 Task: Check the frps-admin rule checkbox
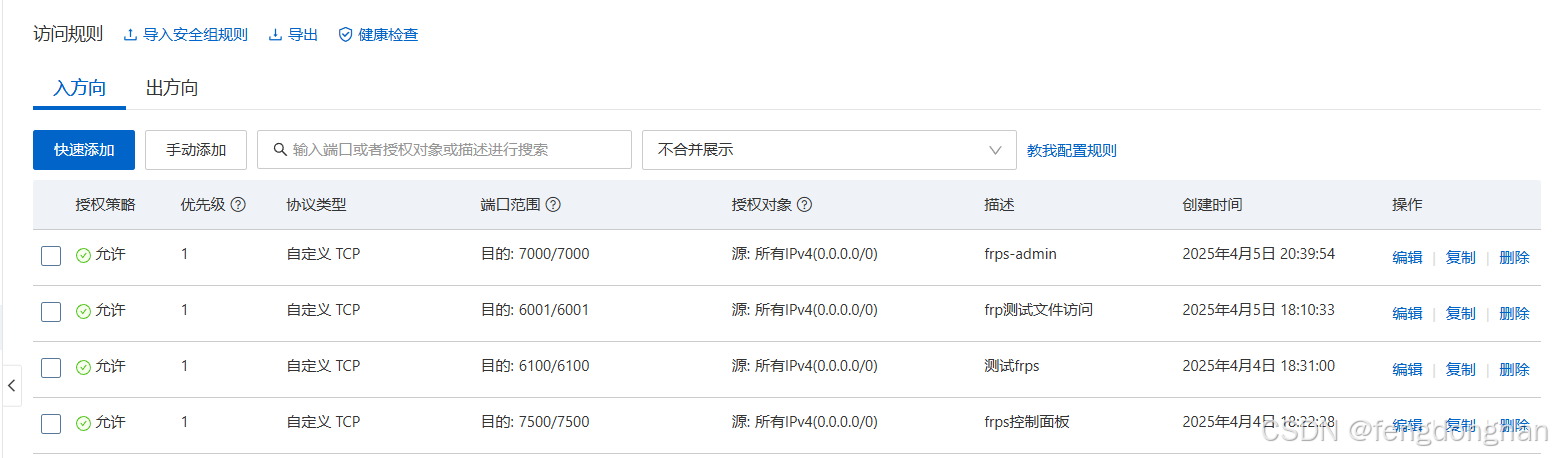coord(51,256)
